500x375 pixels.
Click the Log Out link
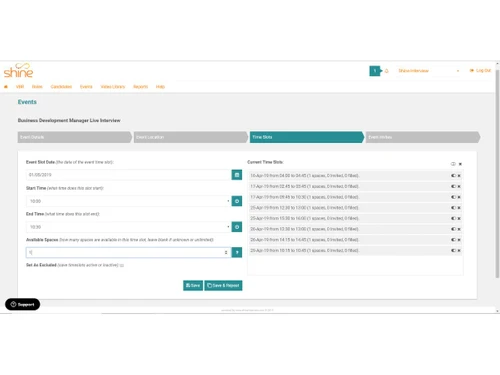click(480, 71)
